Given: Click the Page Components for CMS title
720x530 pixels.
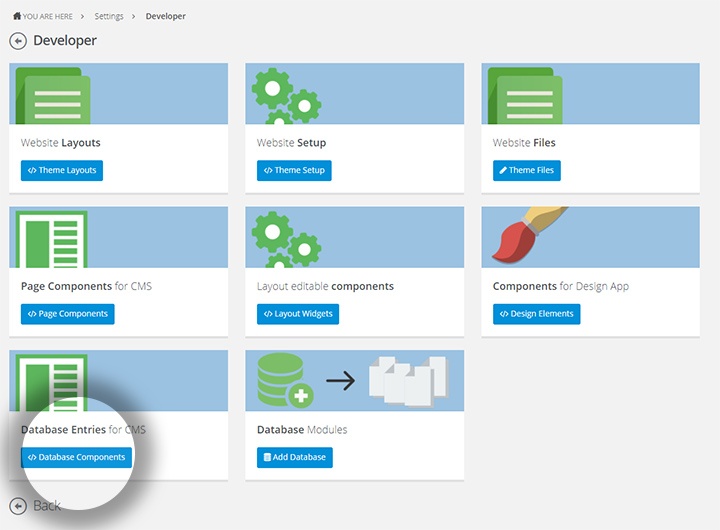Looking at the screenshot, I should (x=86, y=287).
